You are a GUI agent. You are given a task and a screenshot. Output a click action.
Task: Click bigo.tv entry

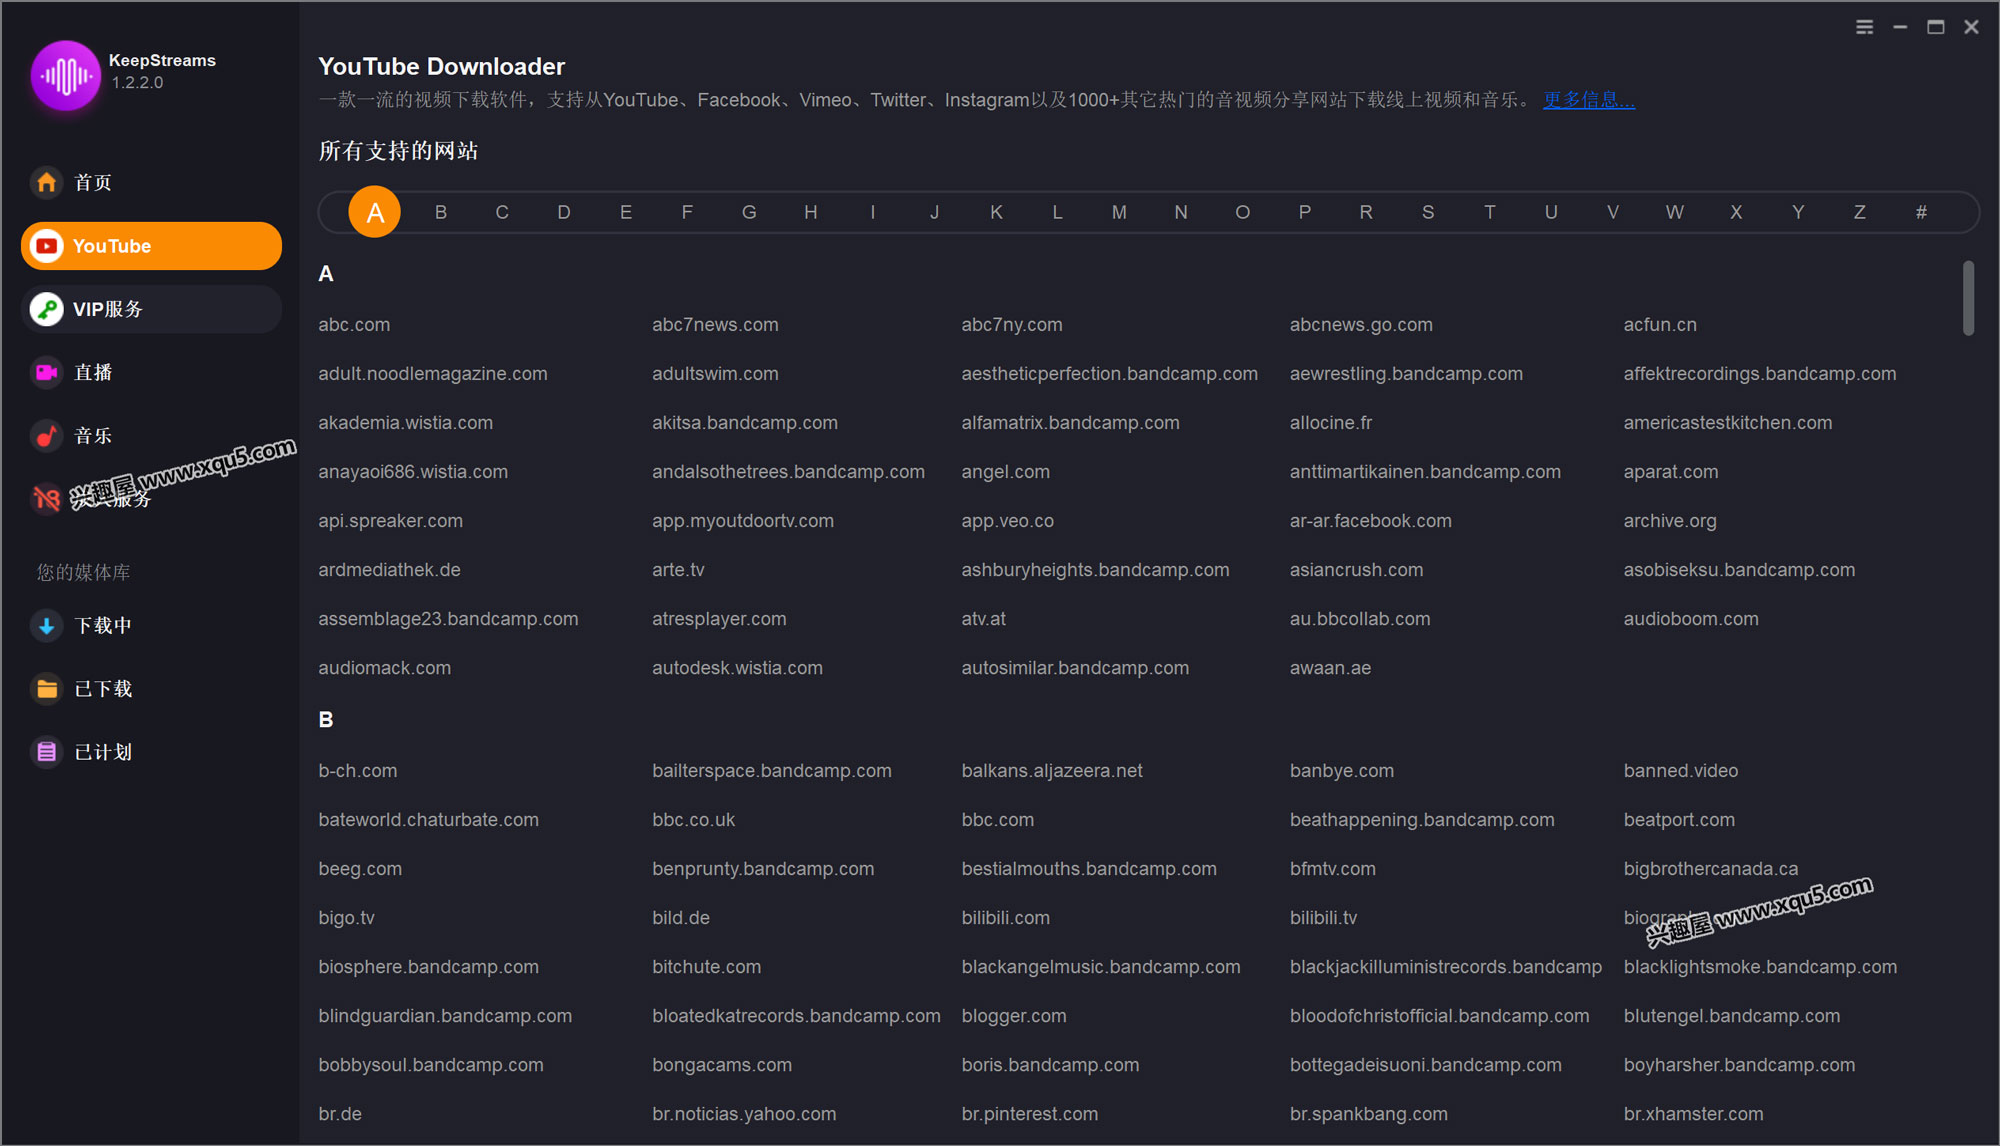pos(346,918)
